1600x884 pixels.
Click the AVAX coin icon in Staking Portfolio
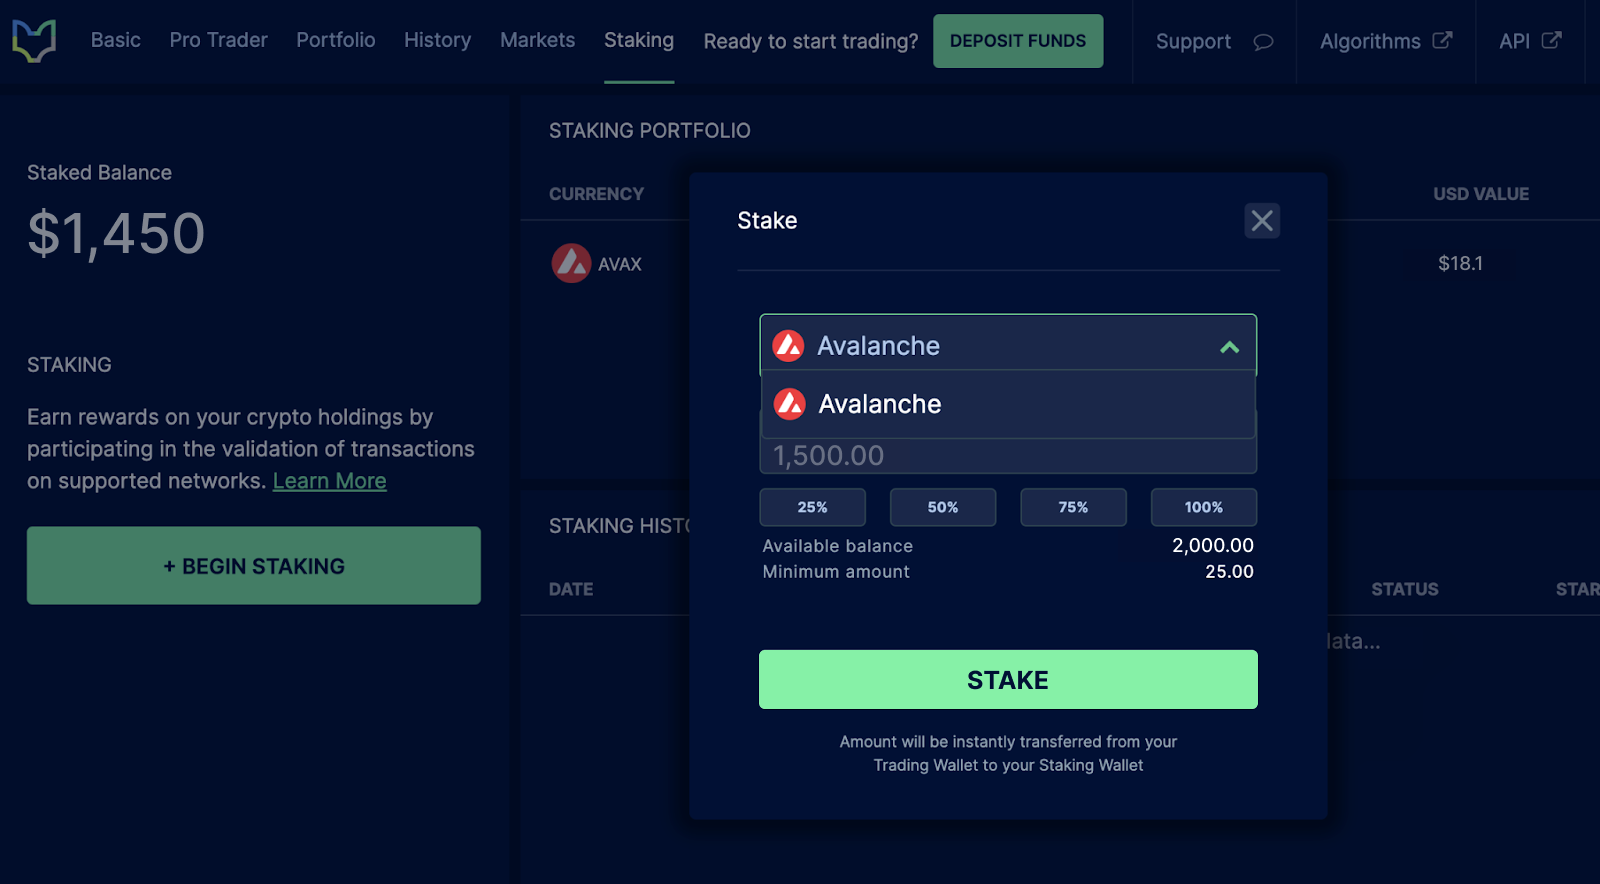571,263
